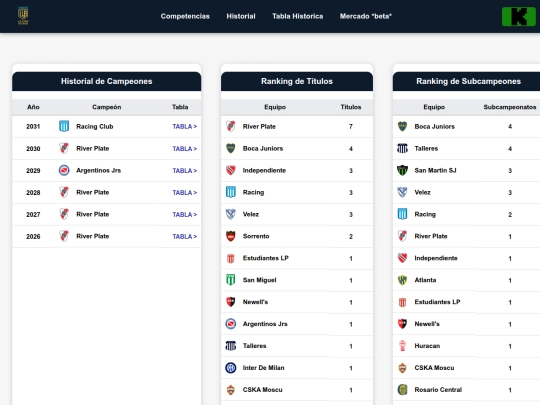Select San Miguel team name
The image size is (540, 405).
tap(259, 280)
